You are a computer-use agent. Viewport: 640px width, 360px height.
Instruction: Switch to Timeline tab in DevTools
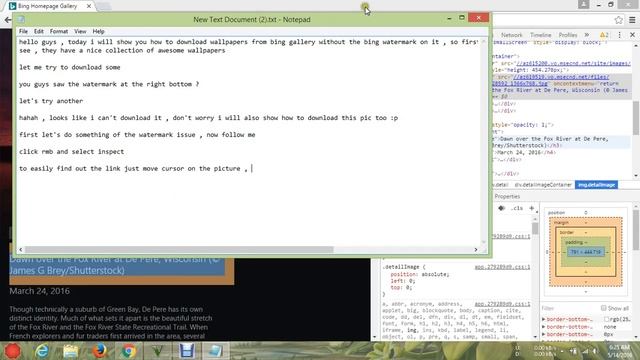coord(540,35)
